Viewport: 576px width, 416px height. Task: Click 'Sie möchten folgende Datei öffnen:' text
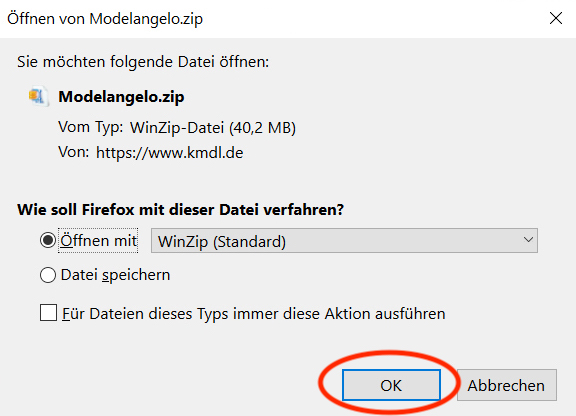143,62
